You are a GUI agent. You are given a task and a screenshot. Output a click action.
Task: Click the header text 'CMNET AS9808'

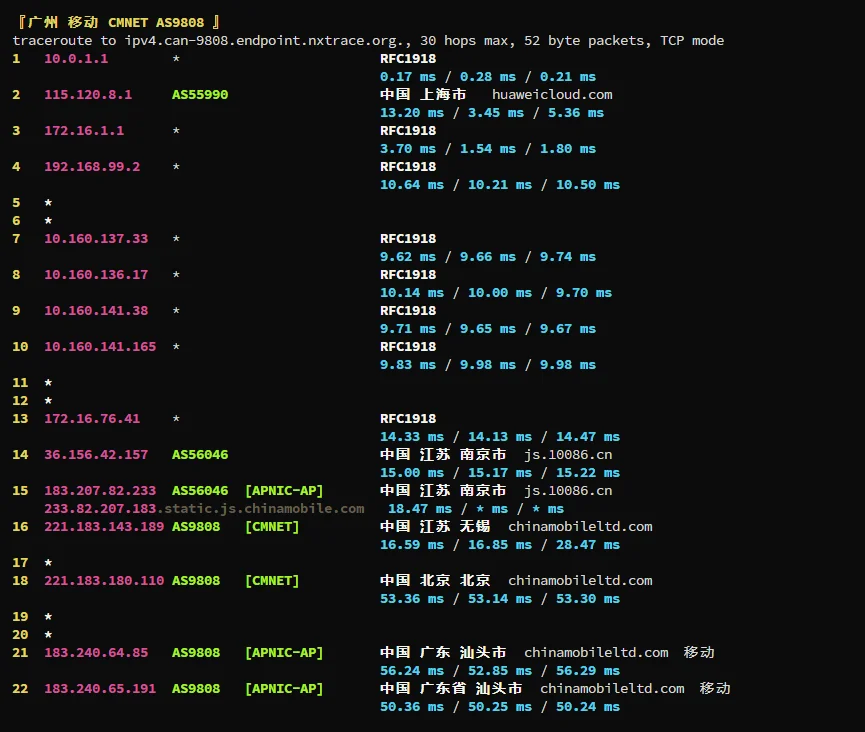click(156, 23)
